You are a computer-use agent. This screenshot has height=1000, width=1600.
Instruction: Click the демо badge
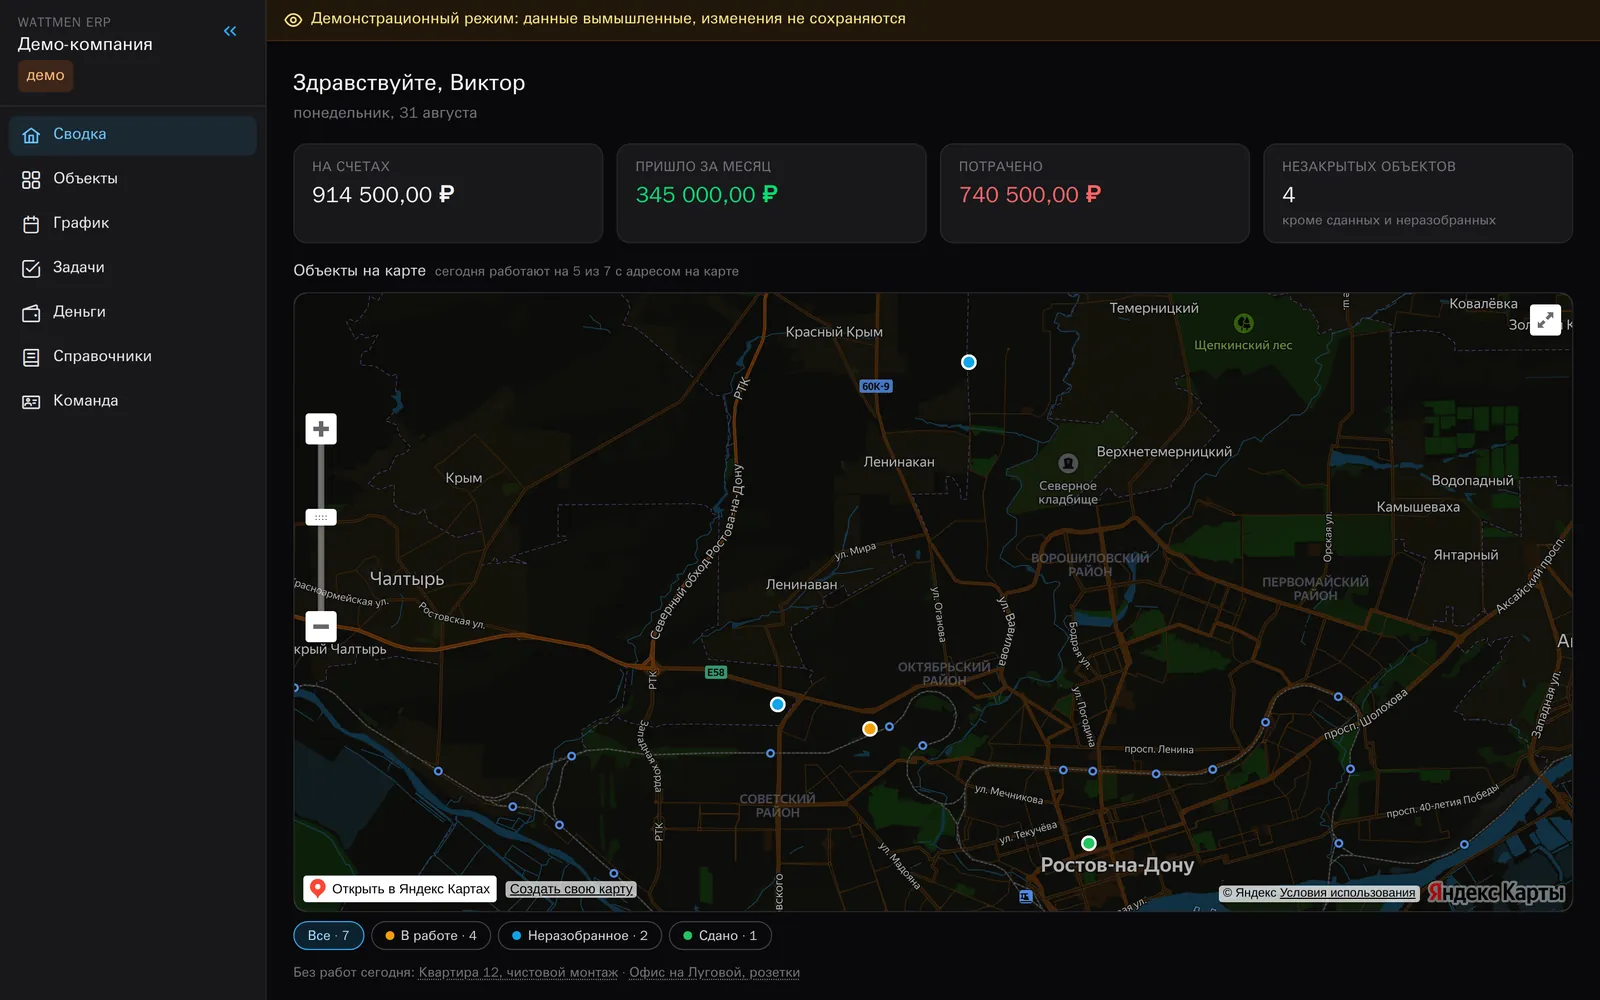point(45,76)
